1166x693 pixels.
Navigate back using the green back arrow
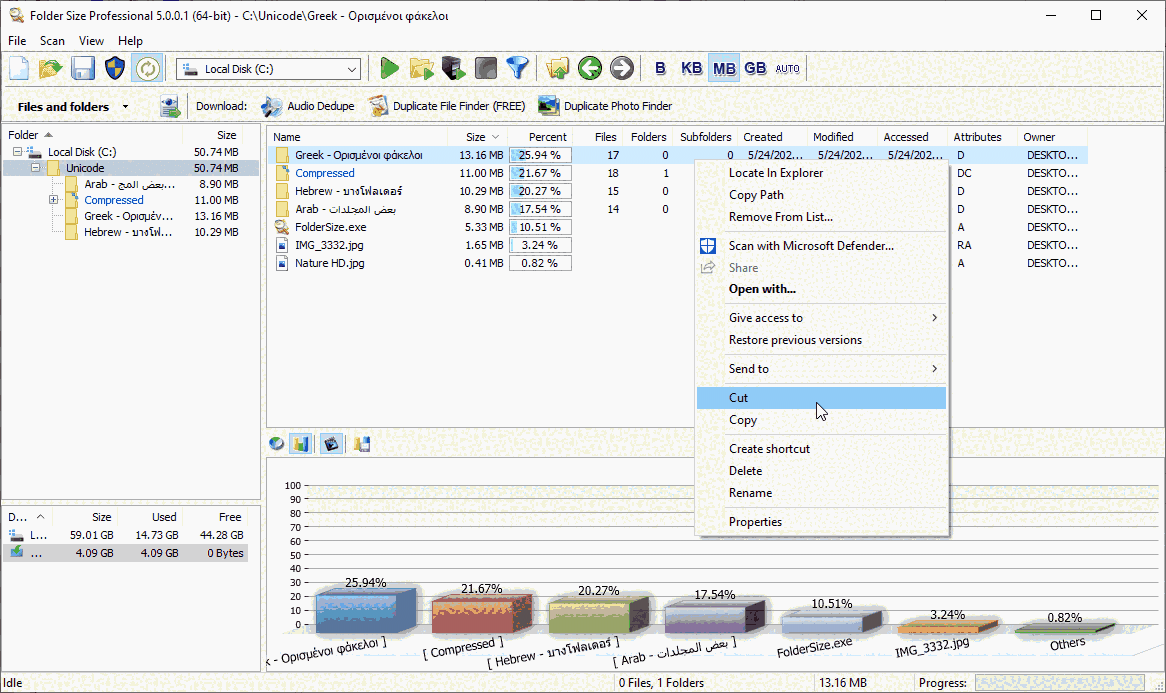coord(590,68)
